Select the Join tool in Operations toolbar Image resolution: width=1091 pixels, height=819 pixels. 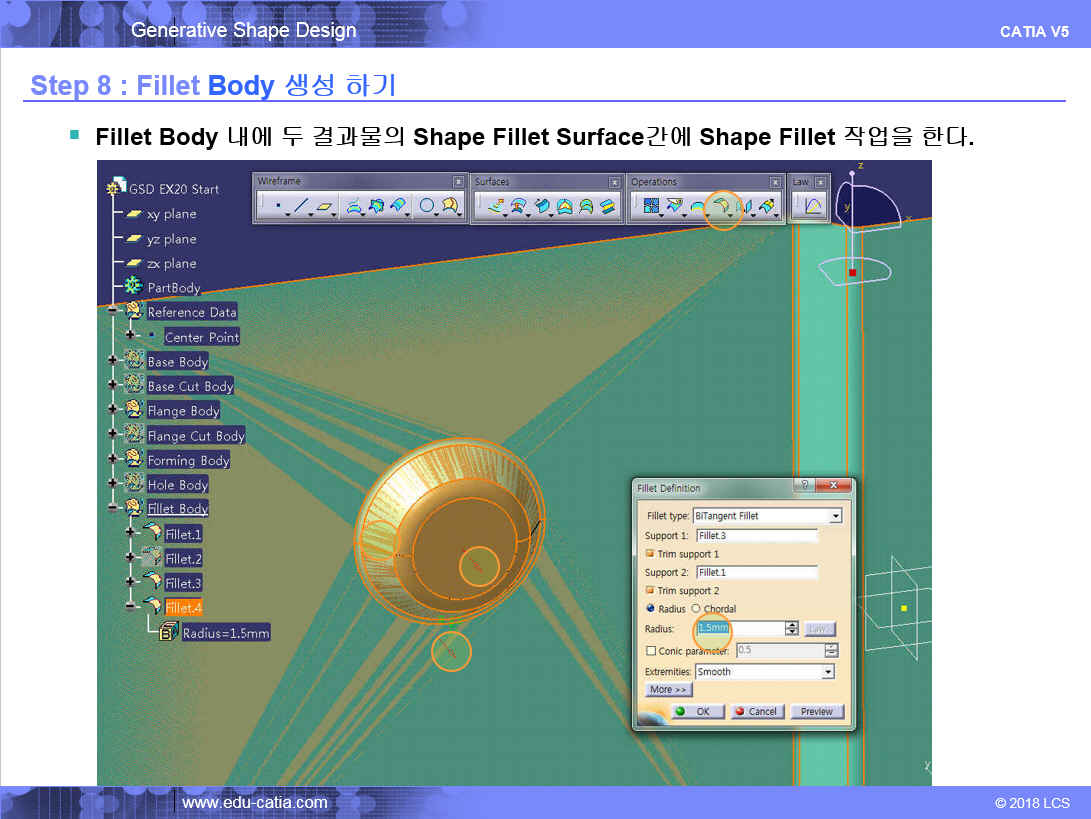tap(651, 207)
